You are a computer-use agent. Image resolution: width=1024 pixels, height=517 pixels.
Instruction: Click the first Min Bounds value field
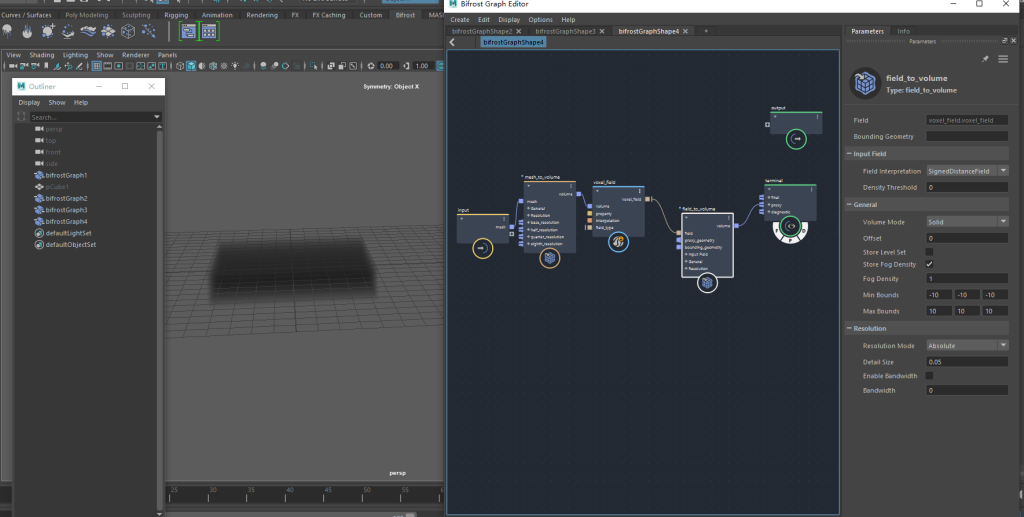pyautogui.click(x=939, y=295)
